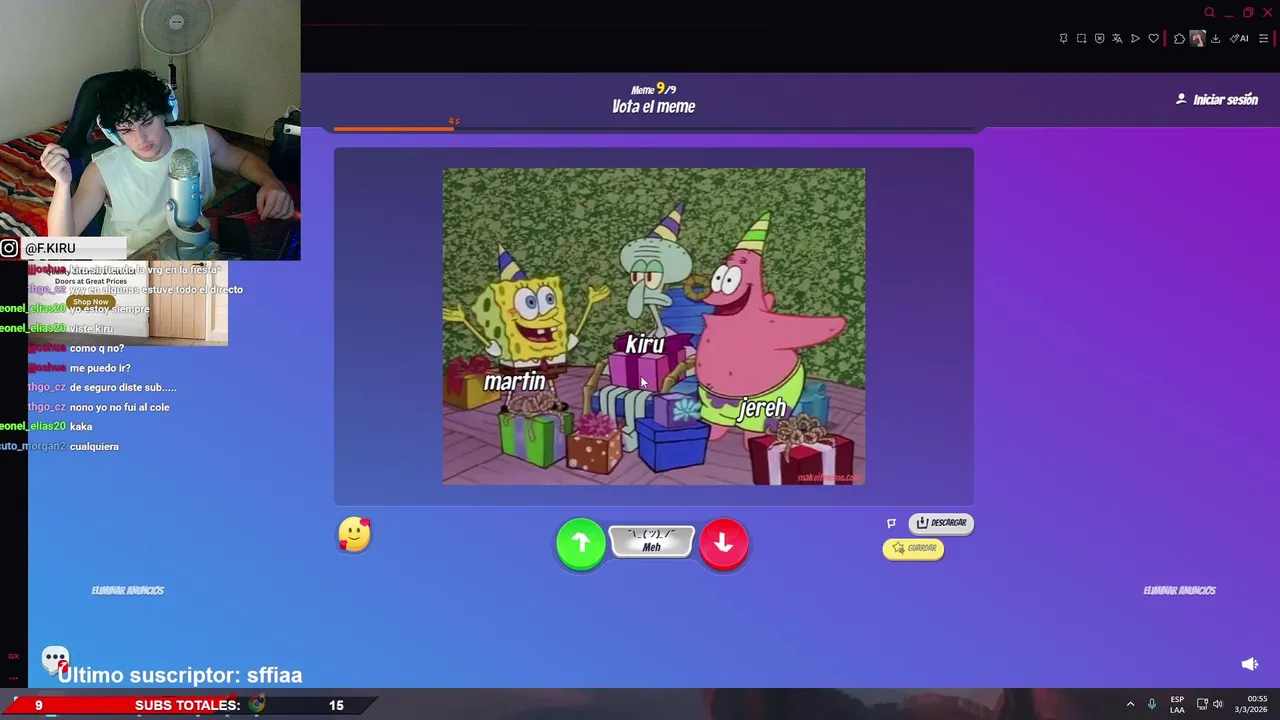The height and width of the screenshot is (720, 1280).
Task: Open the browser profile avatar
Action: click(1197, 39)
